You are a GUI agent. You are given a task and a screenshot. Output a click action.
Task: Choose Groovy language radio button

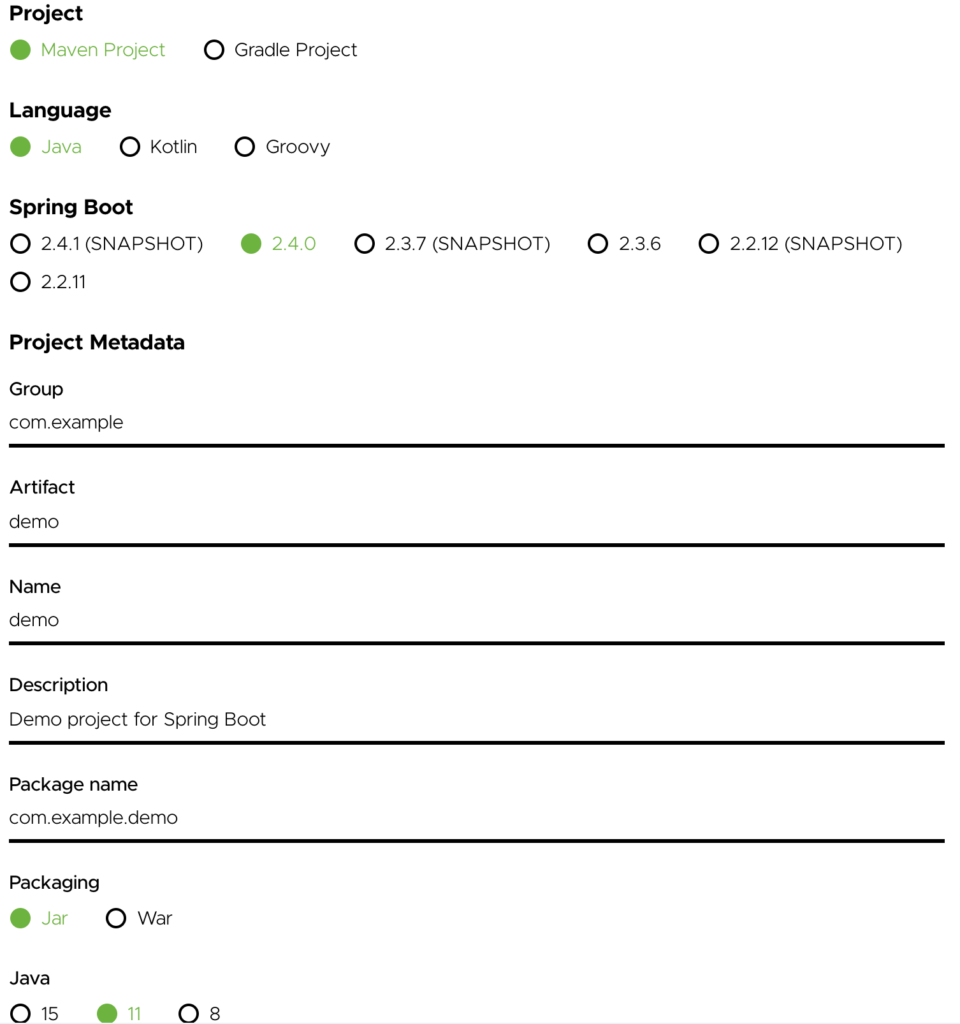point(244,147)
